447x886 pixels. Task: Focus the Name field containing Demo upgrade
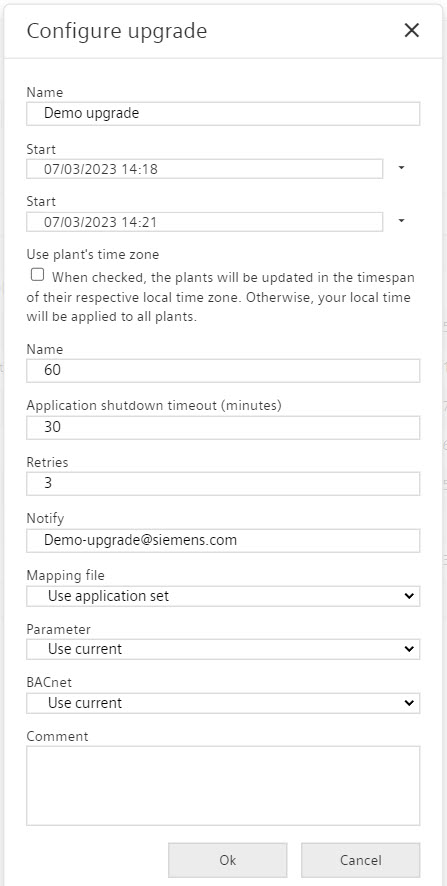[x=223, y=114]
